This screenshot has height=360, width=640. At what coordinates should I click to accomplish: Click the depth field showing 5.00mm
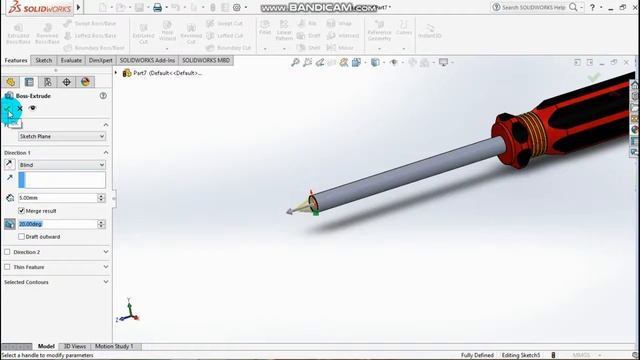point(58,198)
